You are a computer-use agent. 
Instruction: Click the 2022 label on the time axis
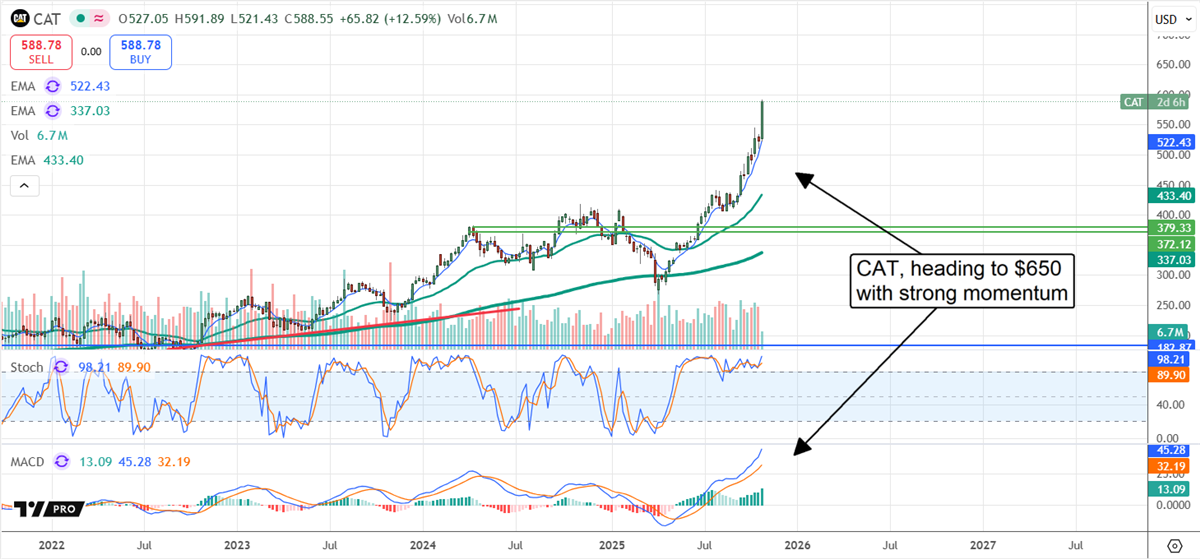coord(49,546)
